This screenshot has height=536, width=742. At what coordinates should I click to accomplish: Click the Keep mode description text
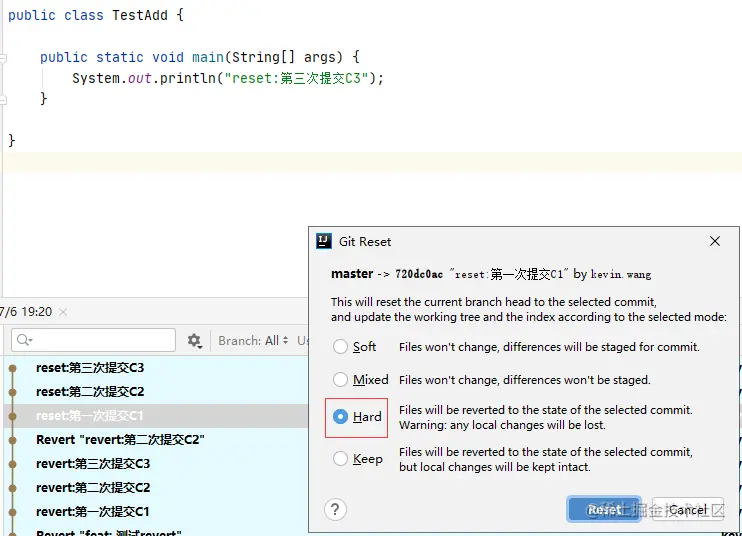(x=546, y=459)
